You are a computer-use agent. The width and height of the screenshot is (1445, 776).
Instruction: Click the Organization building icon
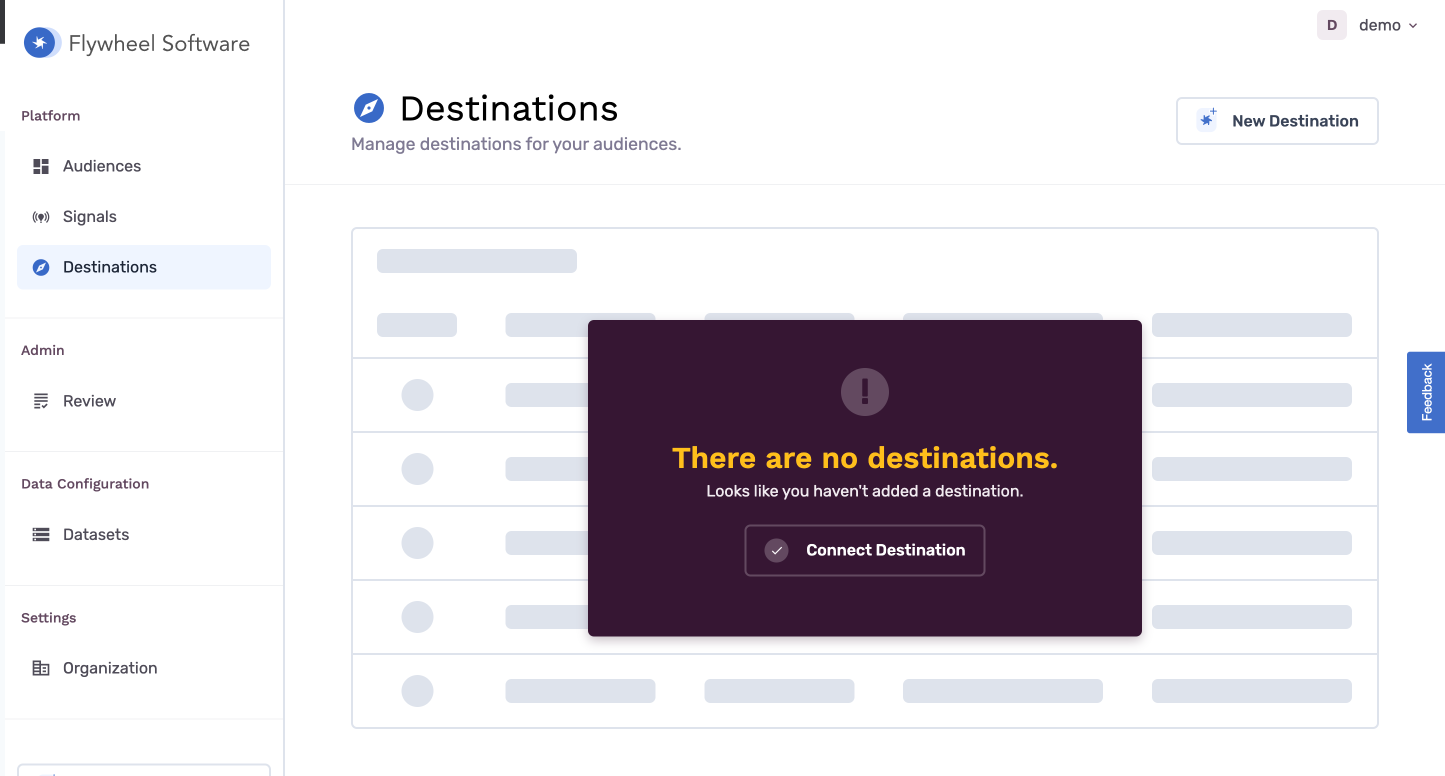(41, 668)
